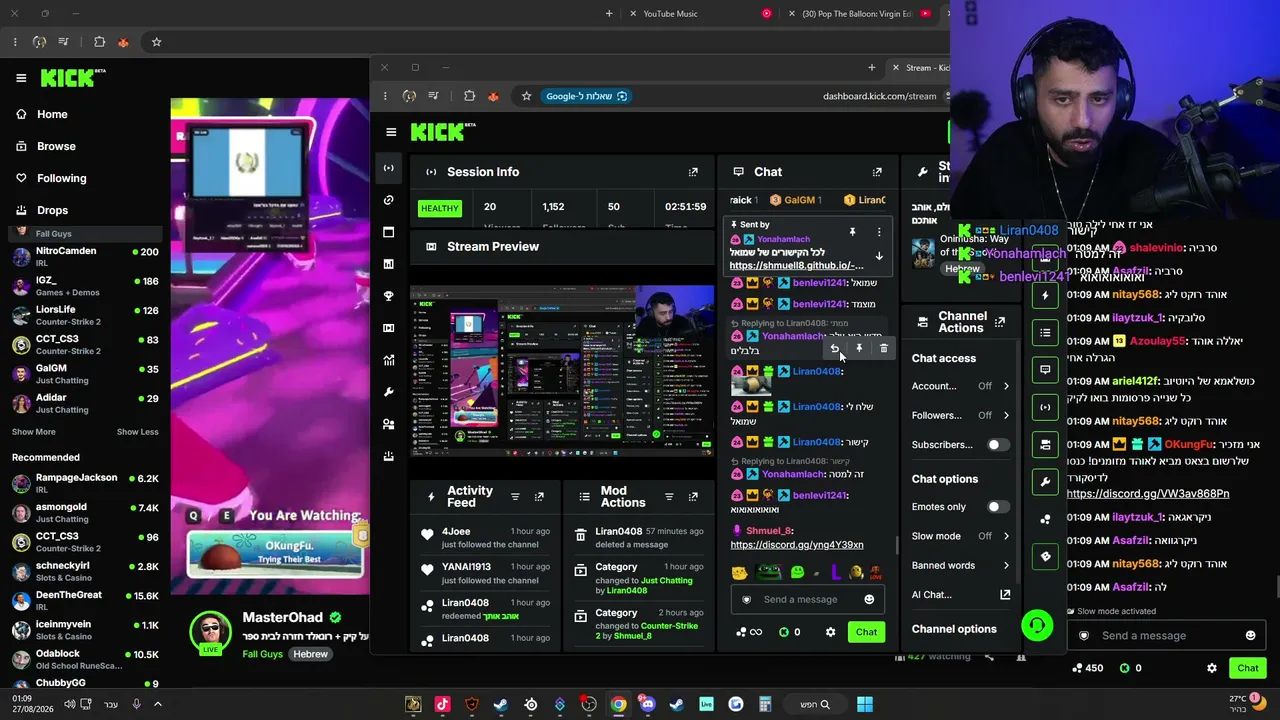Viewport: 1280px width, 720px height.
Task: Open dashboard chat settings gear
Action: [830, 632]
